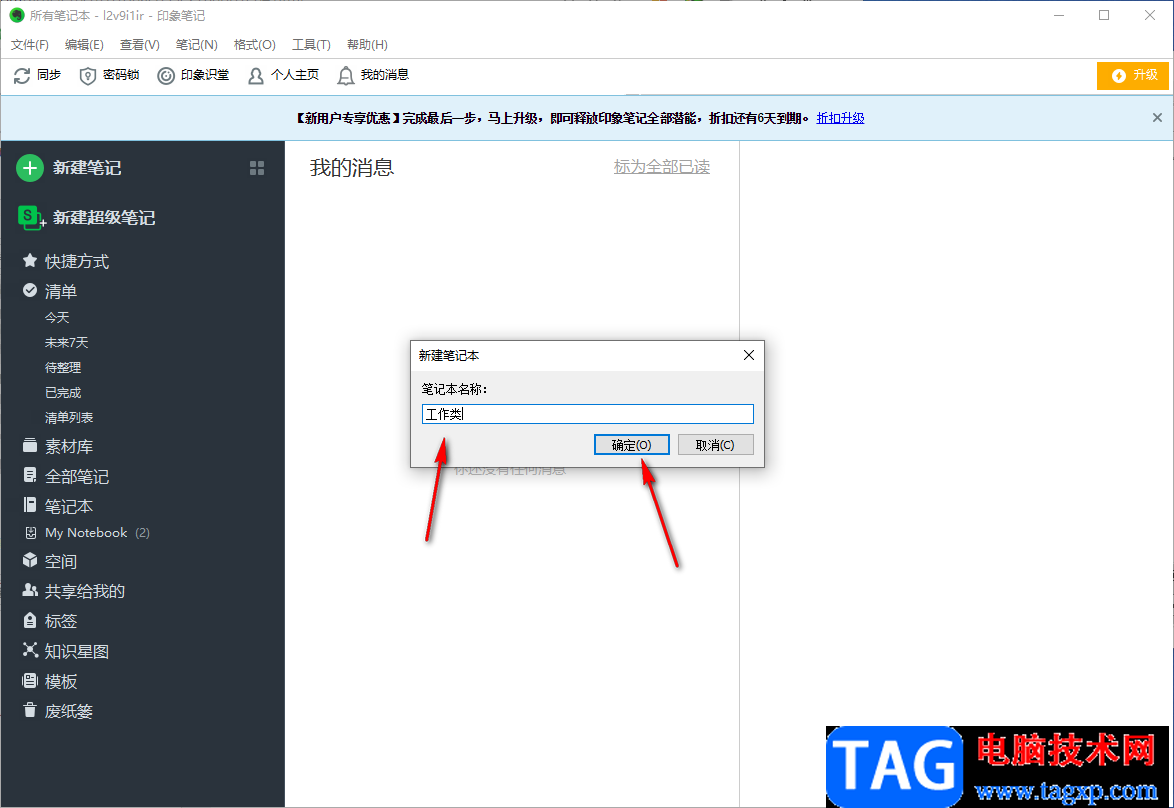Dismiss the promotion banner with the X
Screen dimensions: 1174x808
(1157, 118)
